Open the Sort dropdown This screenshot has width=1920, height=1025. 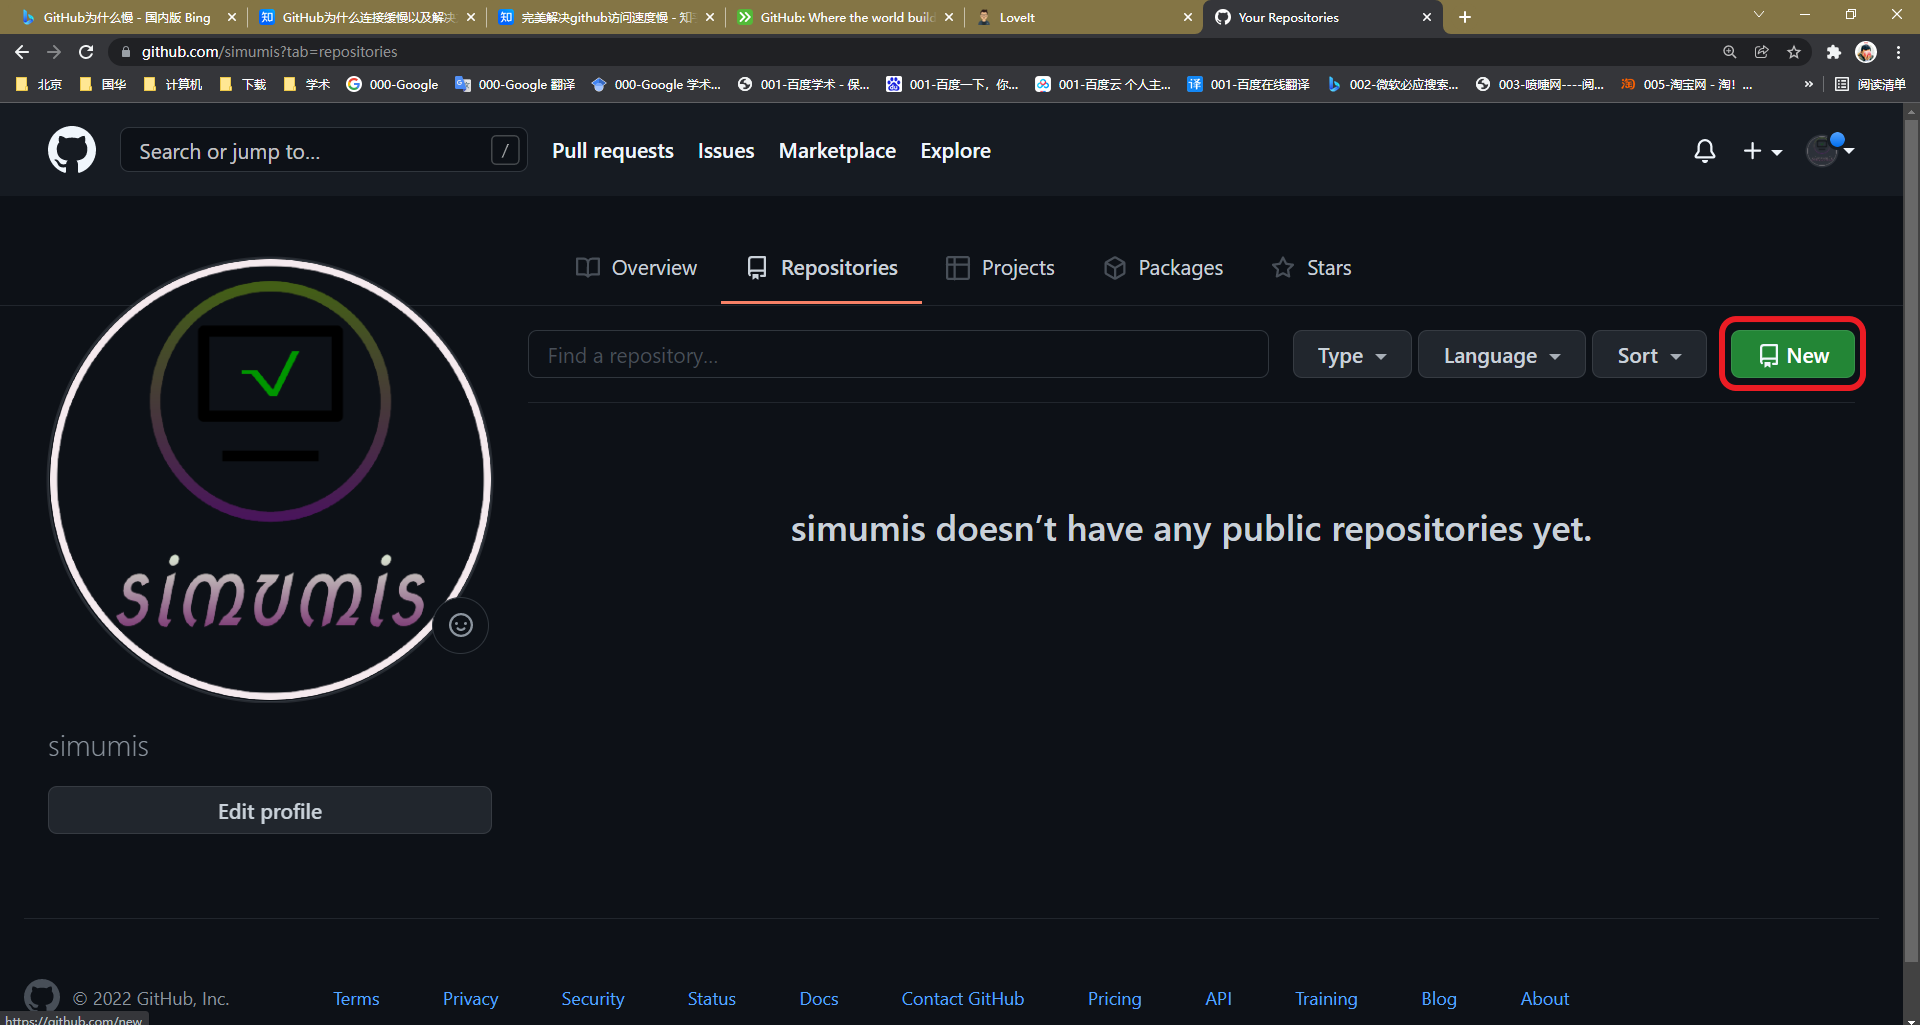pos(1648,355)
